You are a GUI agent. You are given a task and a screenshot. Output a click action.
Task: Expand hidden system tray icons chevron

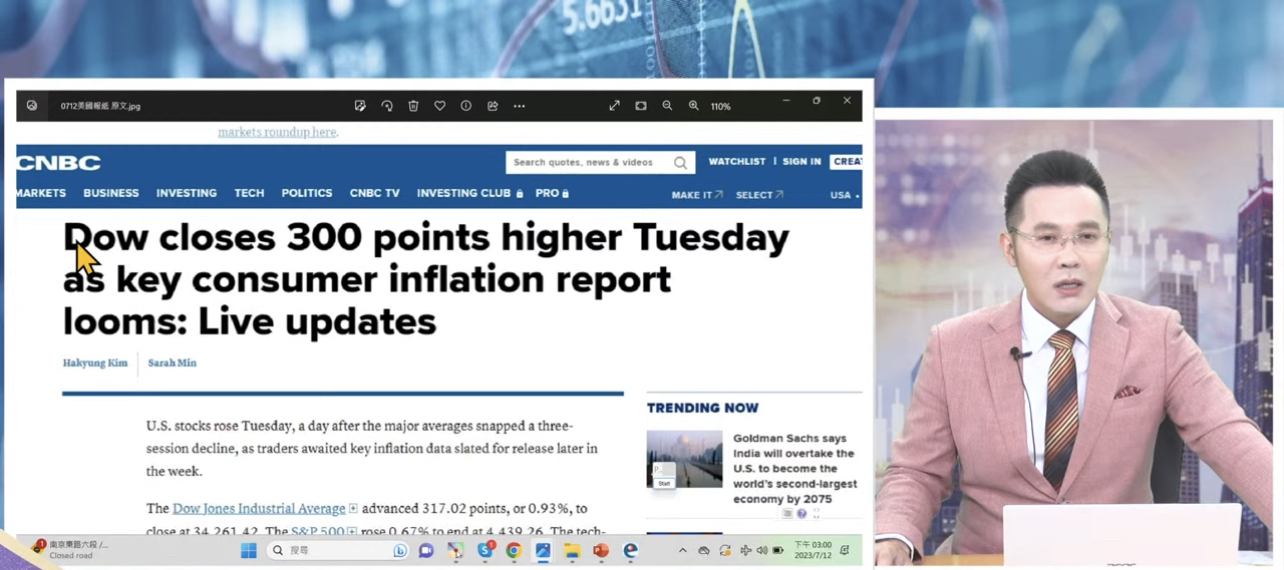(683, 550)
